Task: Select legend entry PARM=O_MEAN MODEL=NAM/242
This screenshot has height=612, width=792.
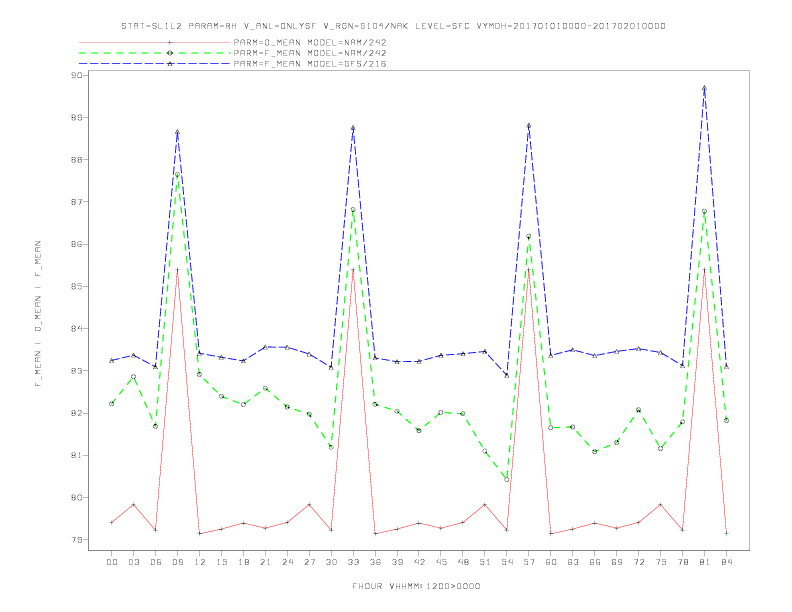Action: [x=310, y=42]
